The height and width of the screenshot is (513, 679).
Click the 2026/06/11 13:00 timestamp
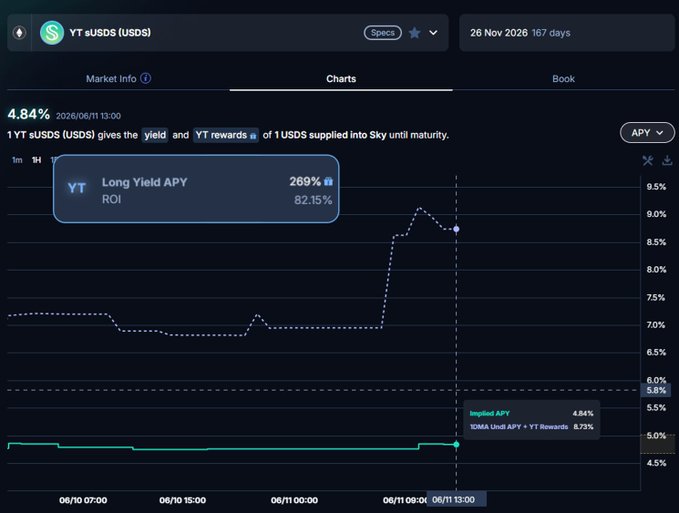tap(88, 116)
